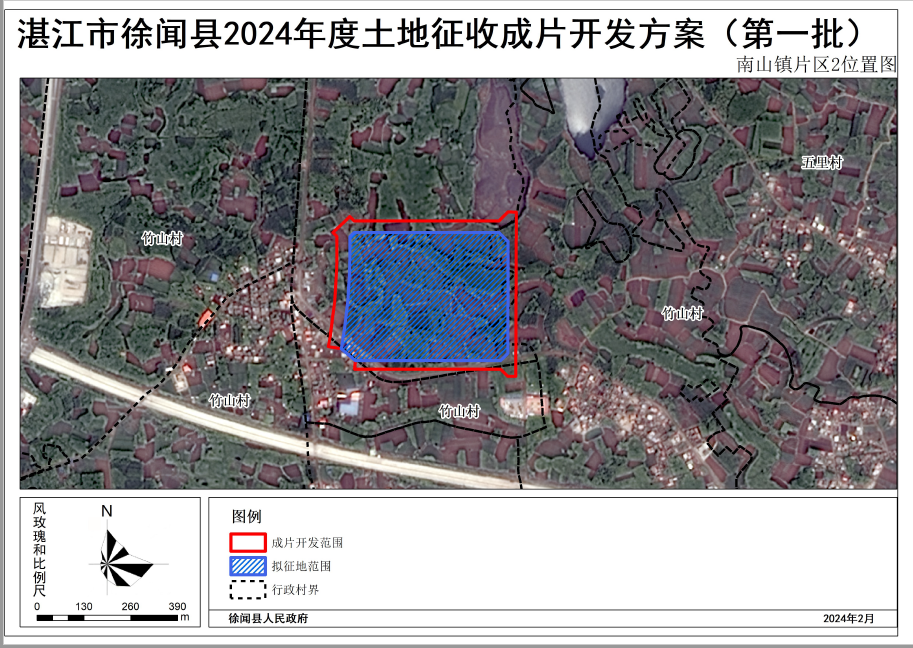Click the legend label 成片开发范围
913x648 pixels.
307,543
